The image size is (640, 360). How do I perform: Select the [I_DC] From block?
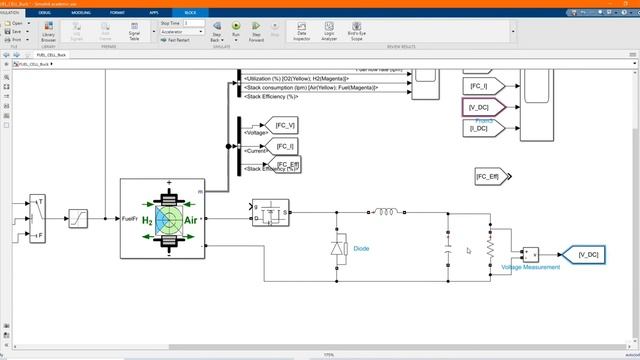pos(484,128)
